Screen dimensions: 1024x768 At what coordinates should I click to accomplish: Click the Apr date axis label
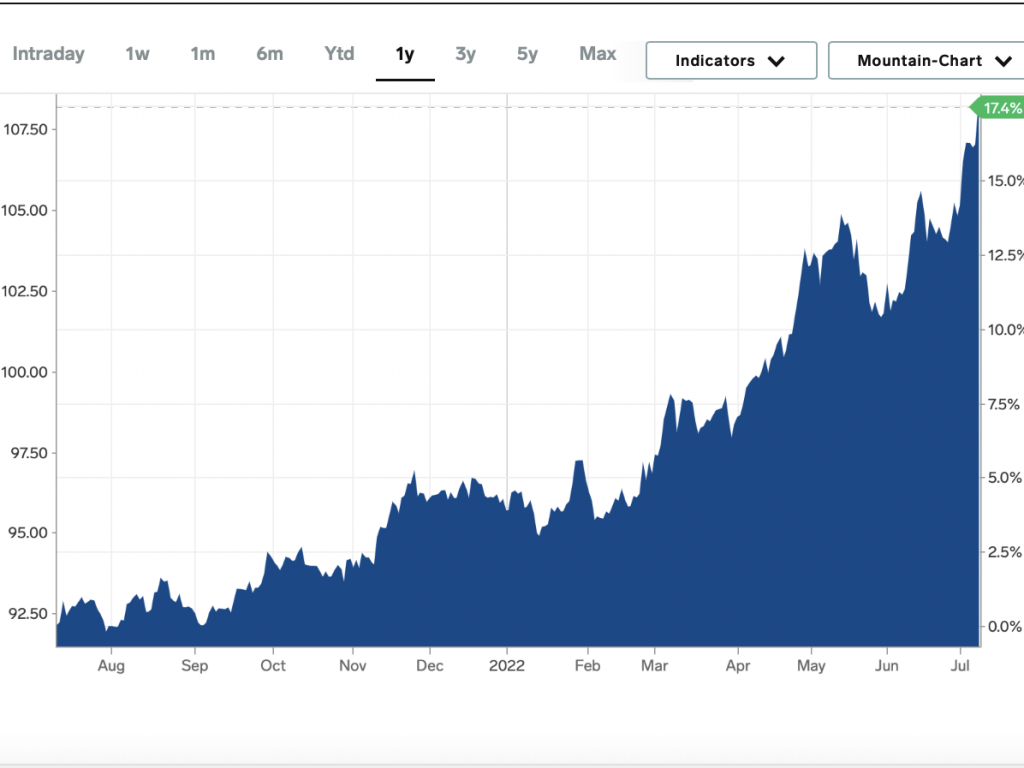[x=738, y=666]
